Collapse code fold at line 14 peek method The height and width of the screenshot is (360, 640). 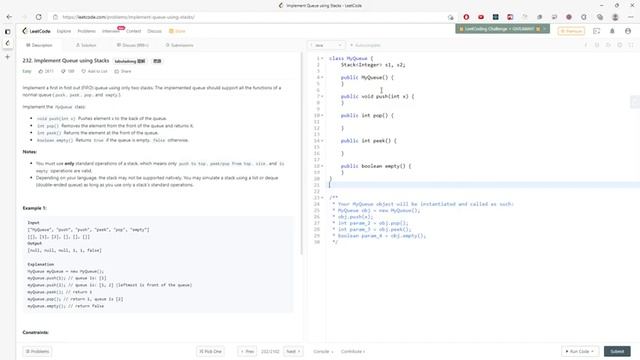coord(322,141)
